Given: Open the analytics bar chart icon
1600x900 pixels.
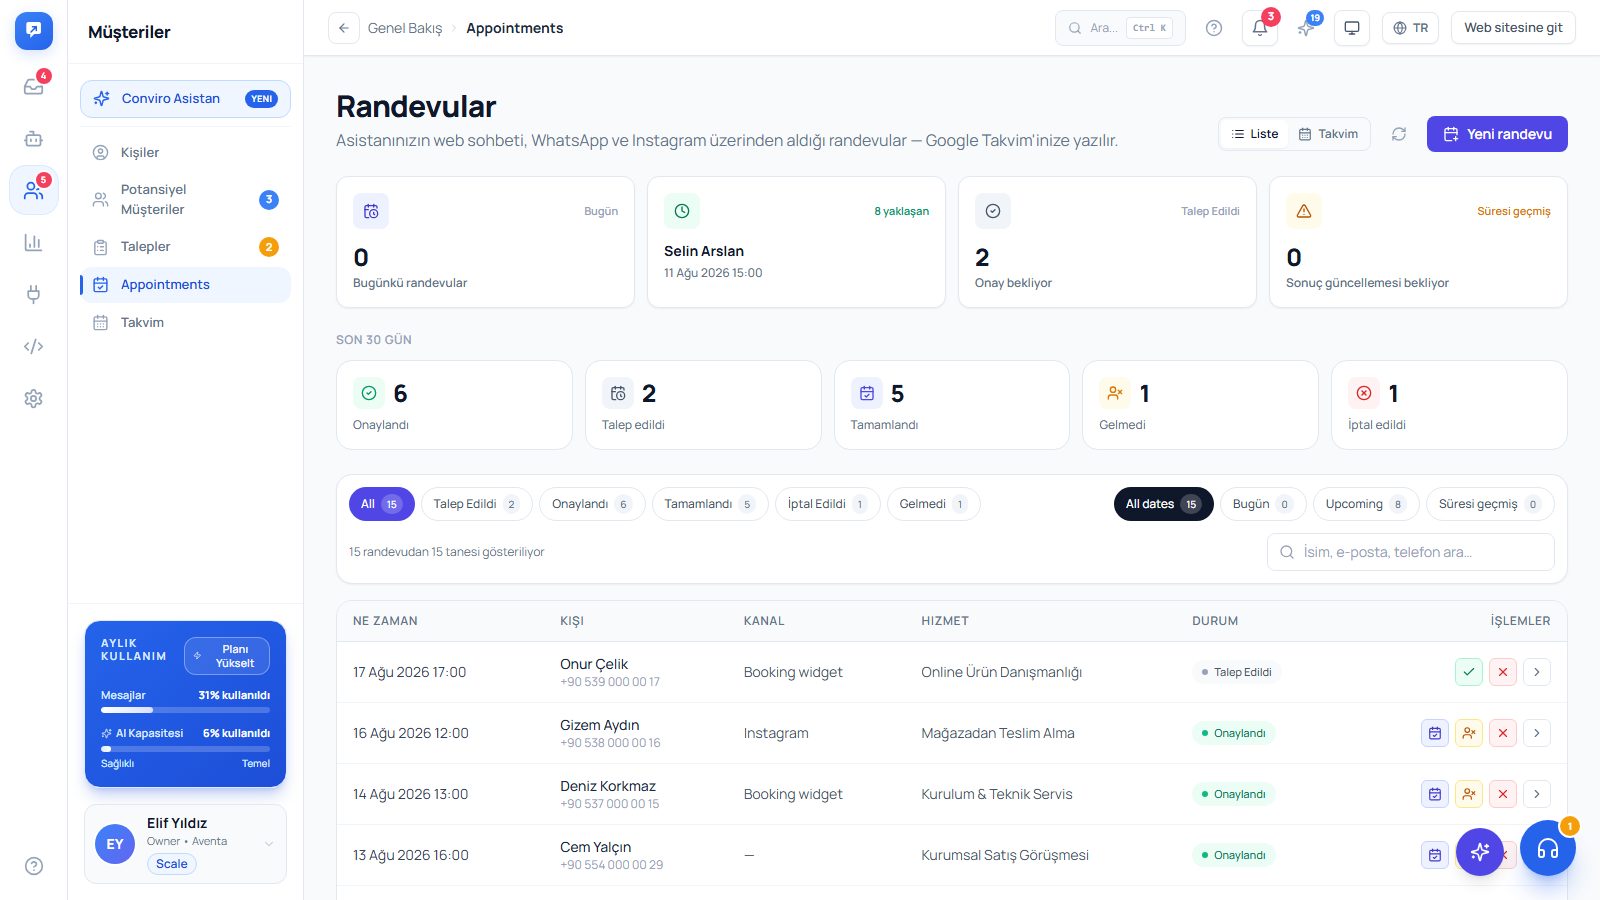Looking at the screenshot, I should 33,243.
